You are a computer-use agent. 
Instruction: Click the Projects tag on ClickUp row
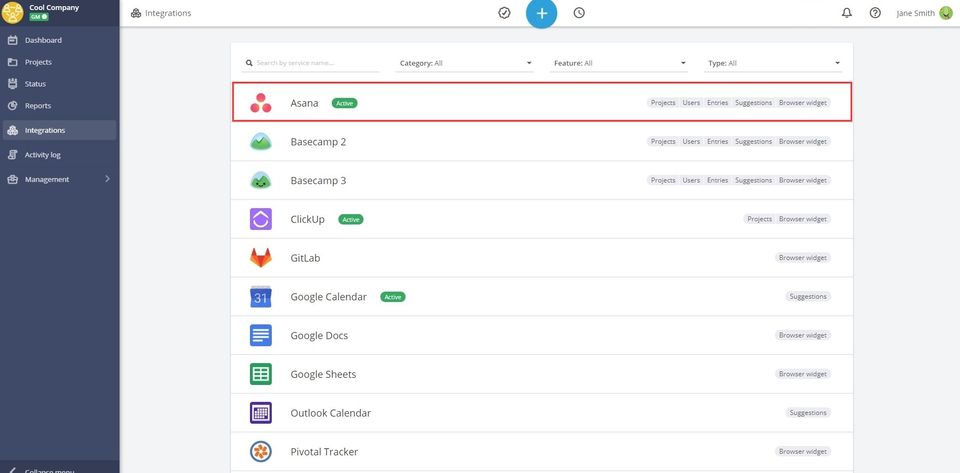pos(759,219)
